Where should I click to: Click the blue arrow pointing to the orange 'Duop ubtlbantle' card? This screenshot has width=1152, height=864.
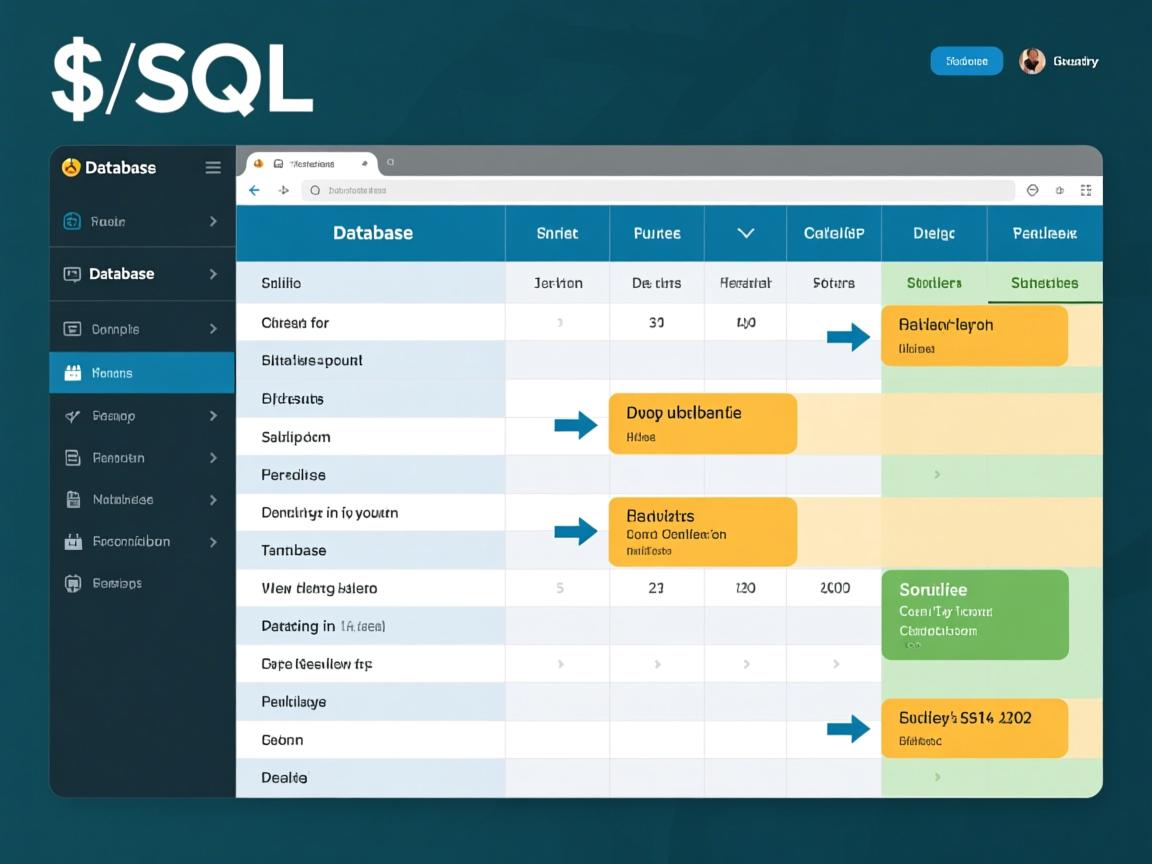[x=575, y=425]
